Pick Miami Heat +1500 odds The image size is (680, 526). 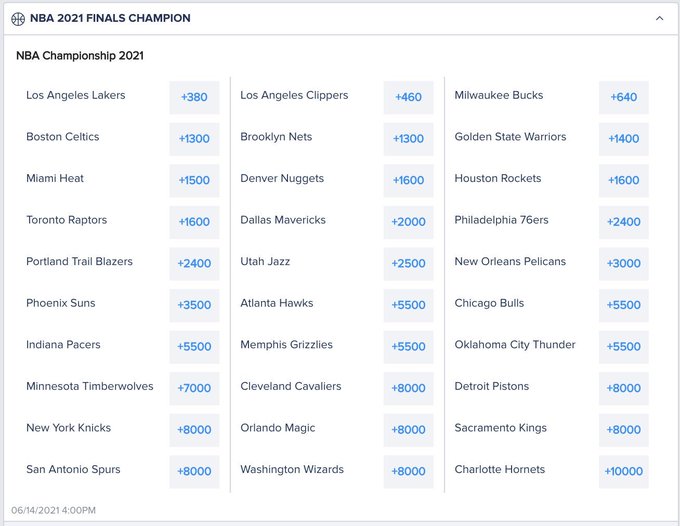(x=194, y=180)
